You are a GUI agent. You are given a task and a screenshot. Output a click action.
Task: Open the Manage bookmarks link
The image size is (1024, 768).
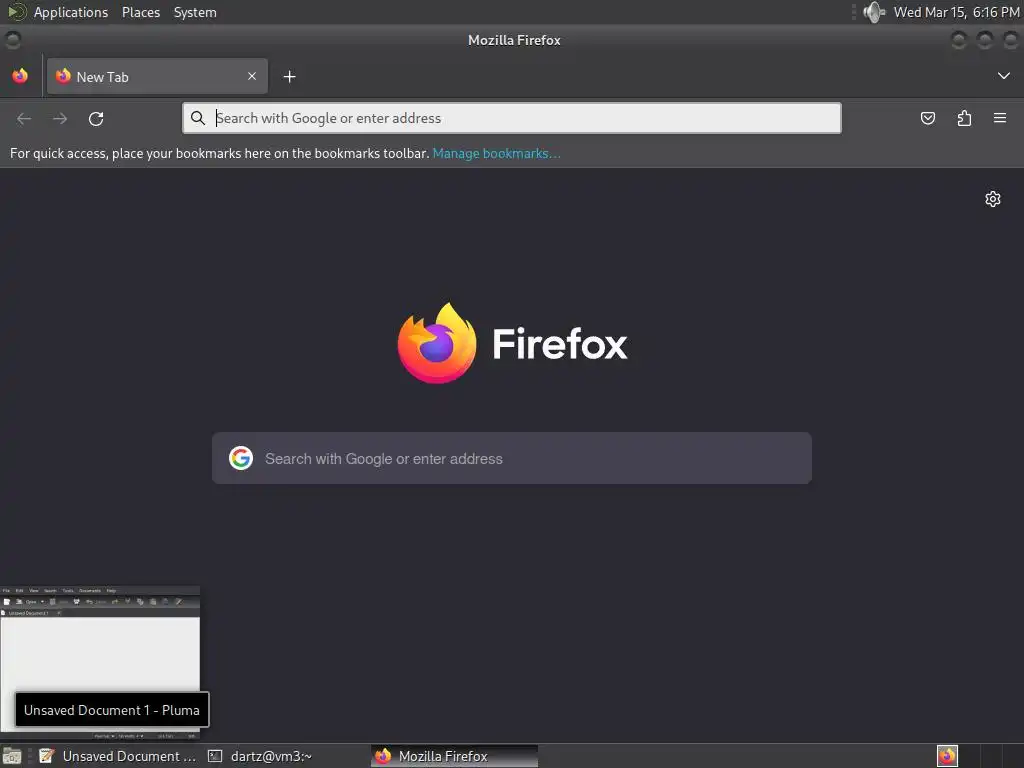tap(496, 153)
